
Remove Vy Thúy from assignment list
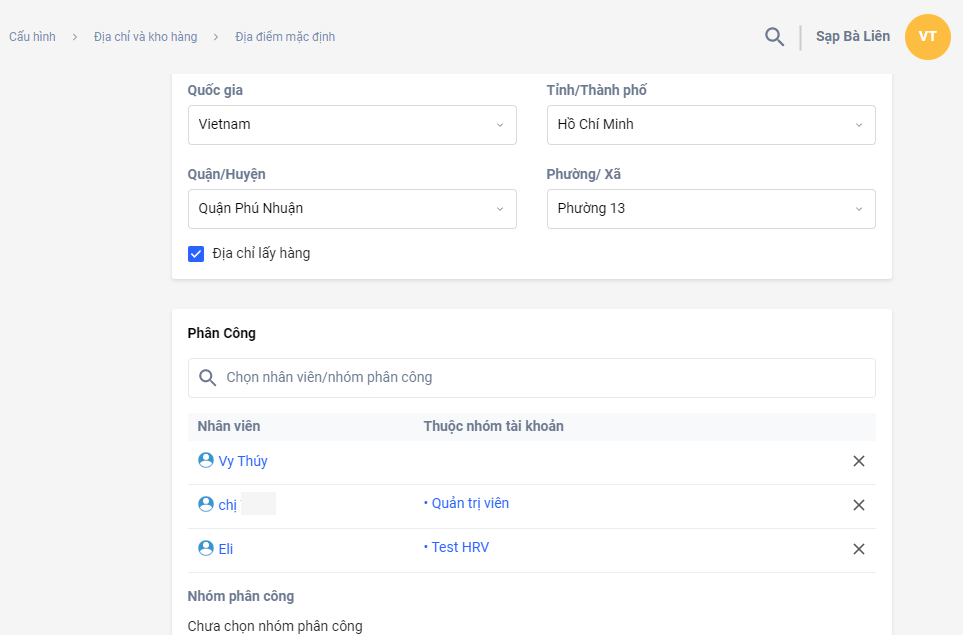point(858,461)
